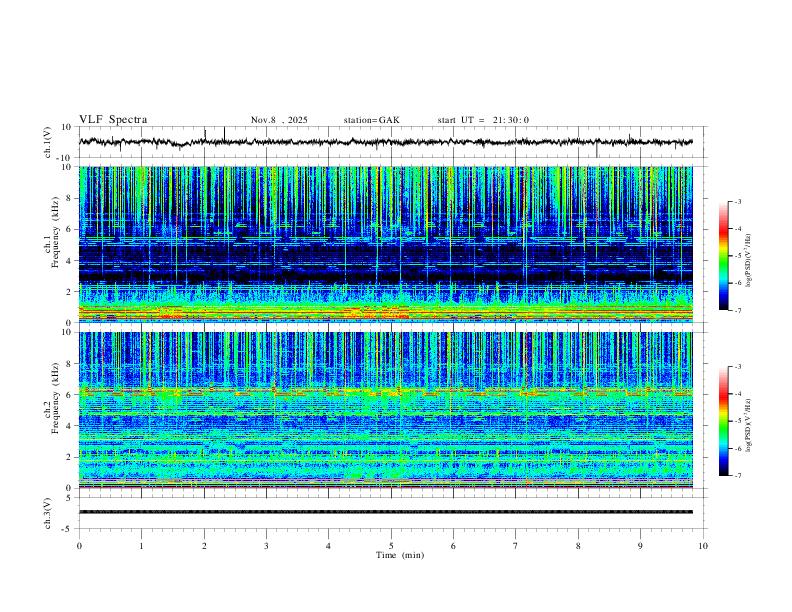Click the time axis tick label '7'

coord(516,546)
